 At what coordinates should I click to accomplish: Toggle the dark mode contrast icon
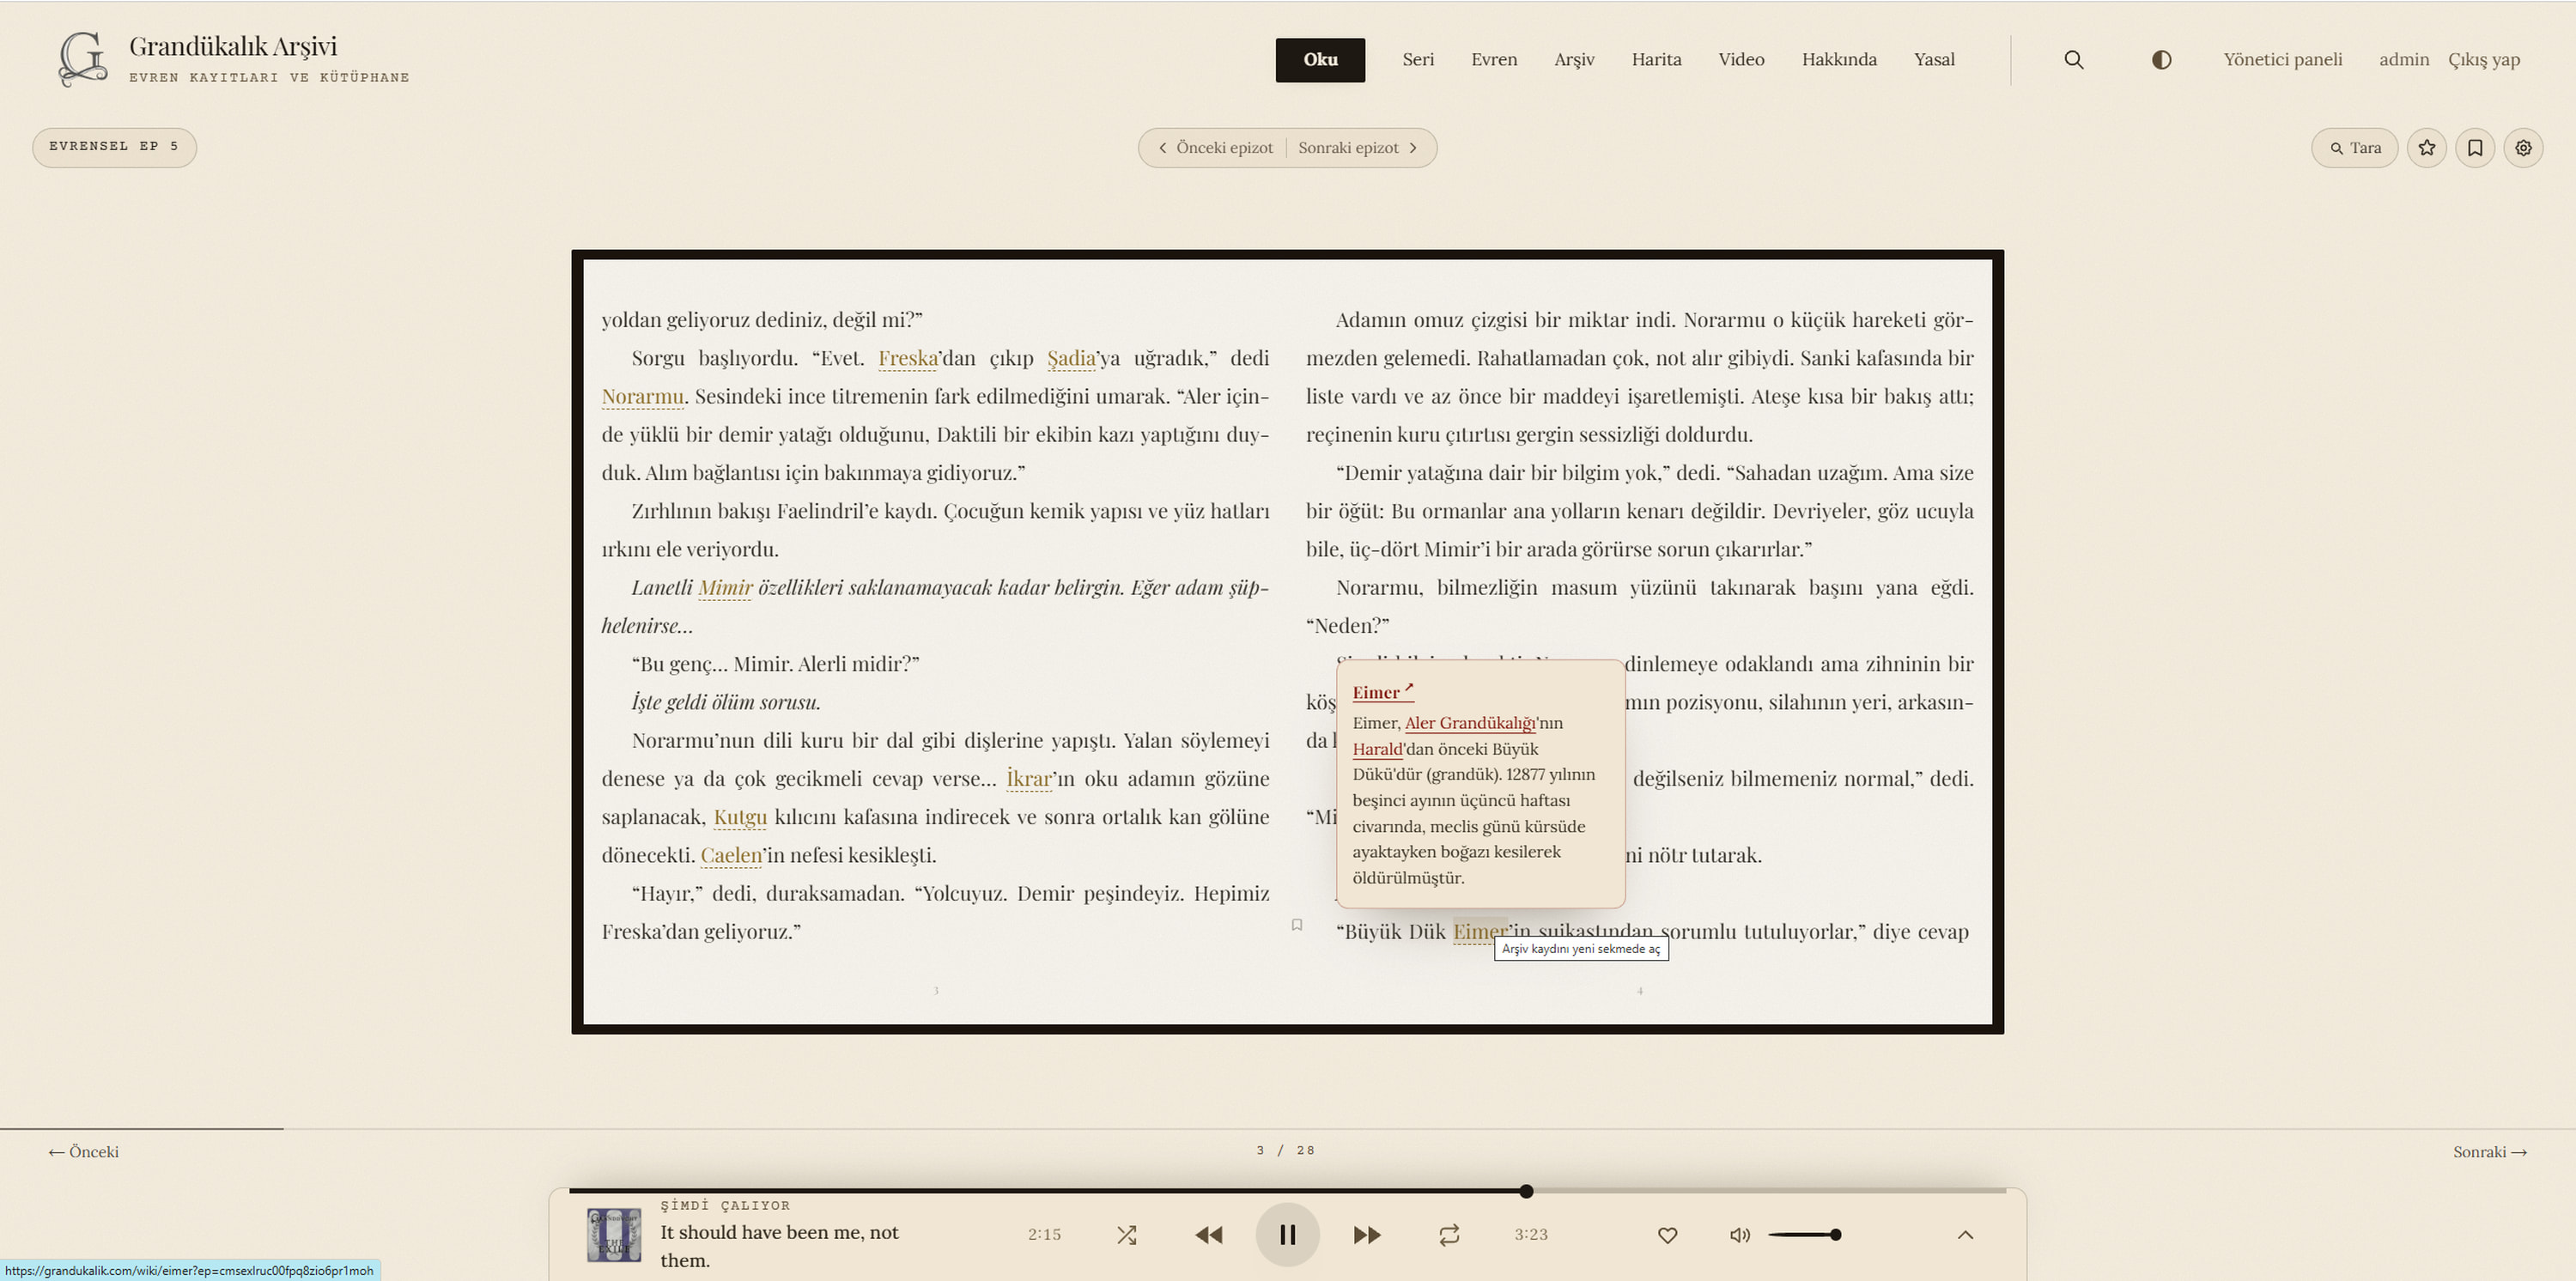coord(2161,60)
